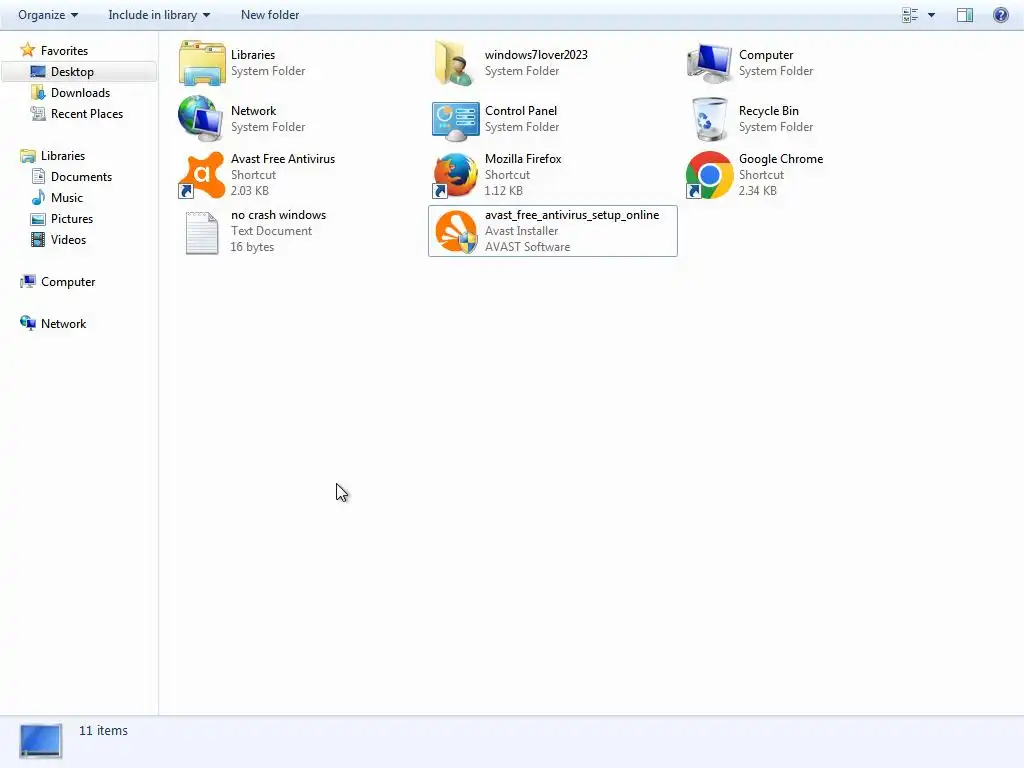Viewport: 1024px width, 768px height.
Task: Select the Computer icon in file list
Action: click(x=709, y=63)
